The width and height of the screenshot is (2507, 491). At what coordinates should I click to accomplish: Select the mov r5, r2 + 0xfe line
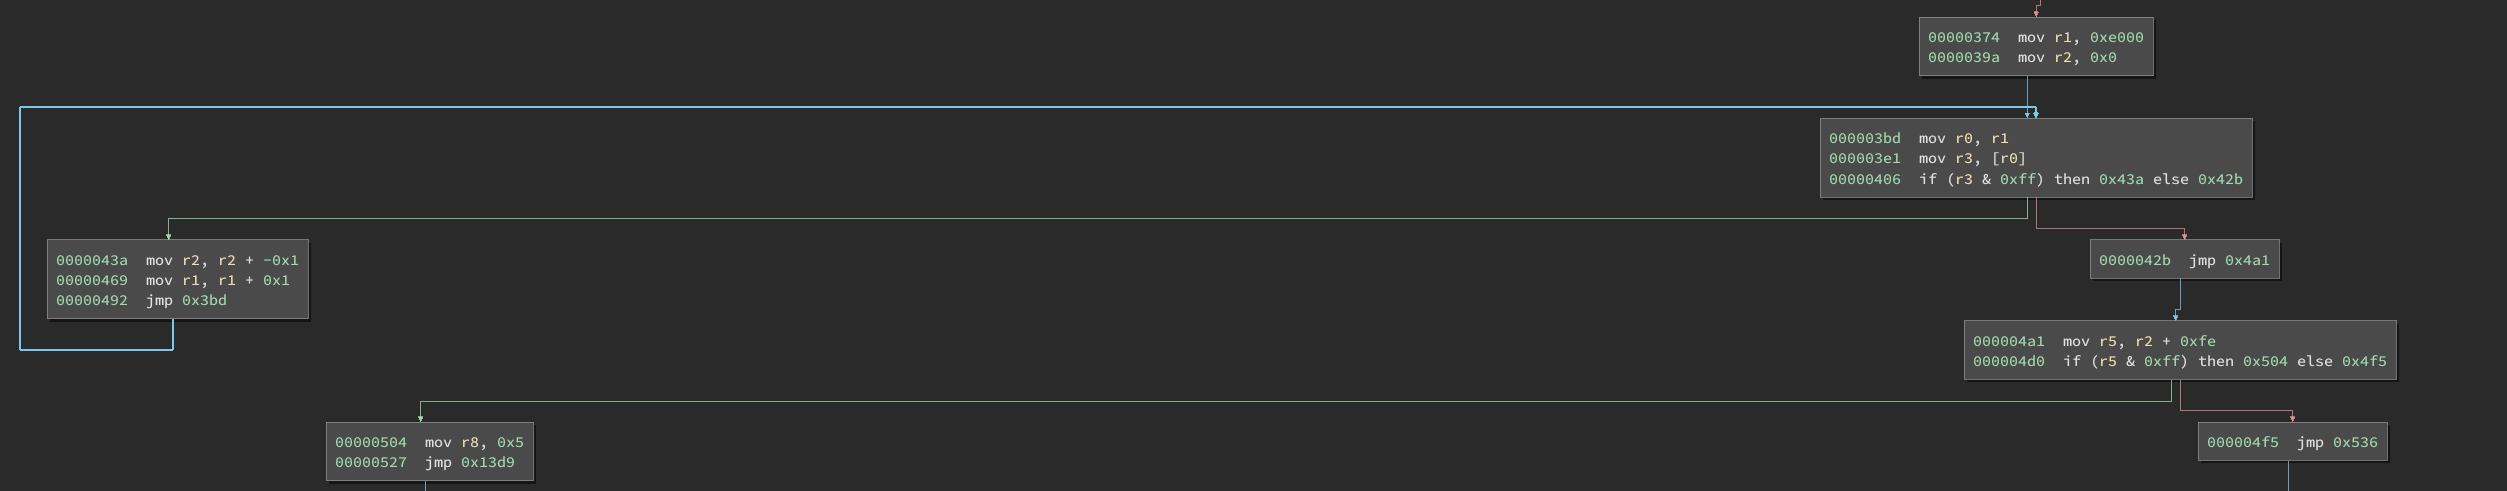click(2094, 342)
